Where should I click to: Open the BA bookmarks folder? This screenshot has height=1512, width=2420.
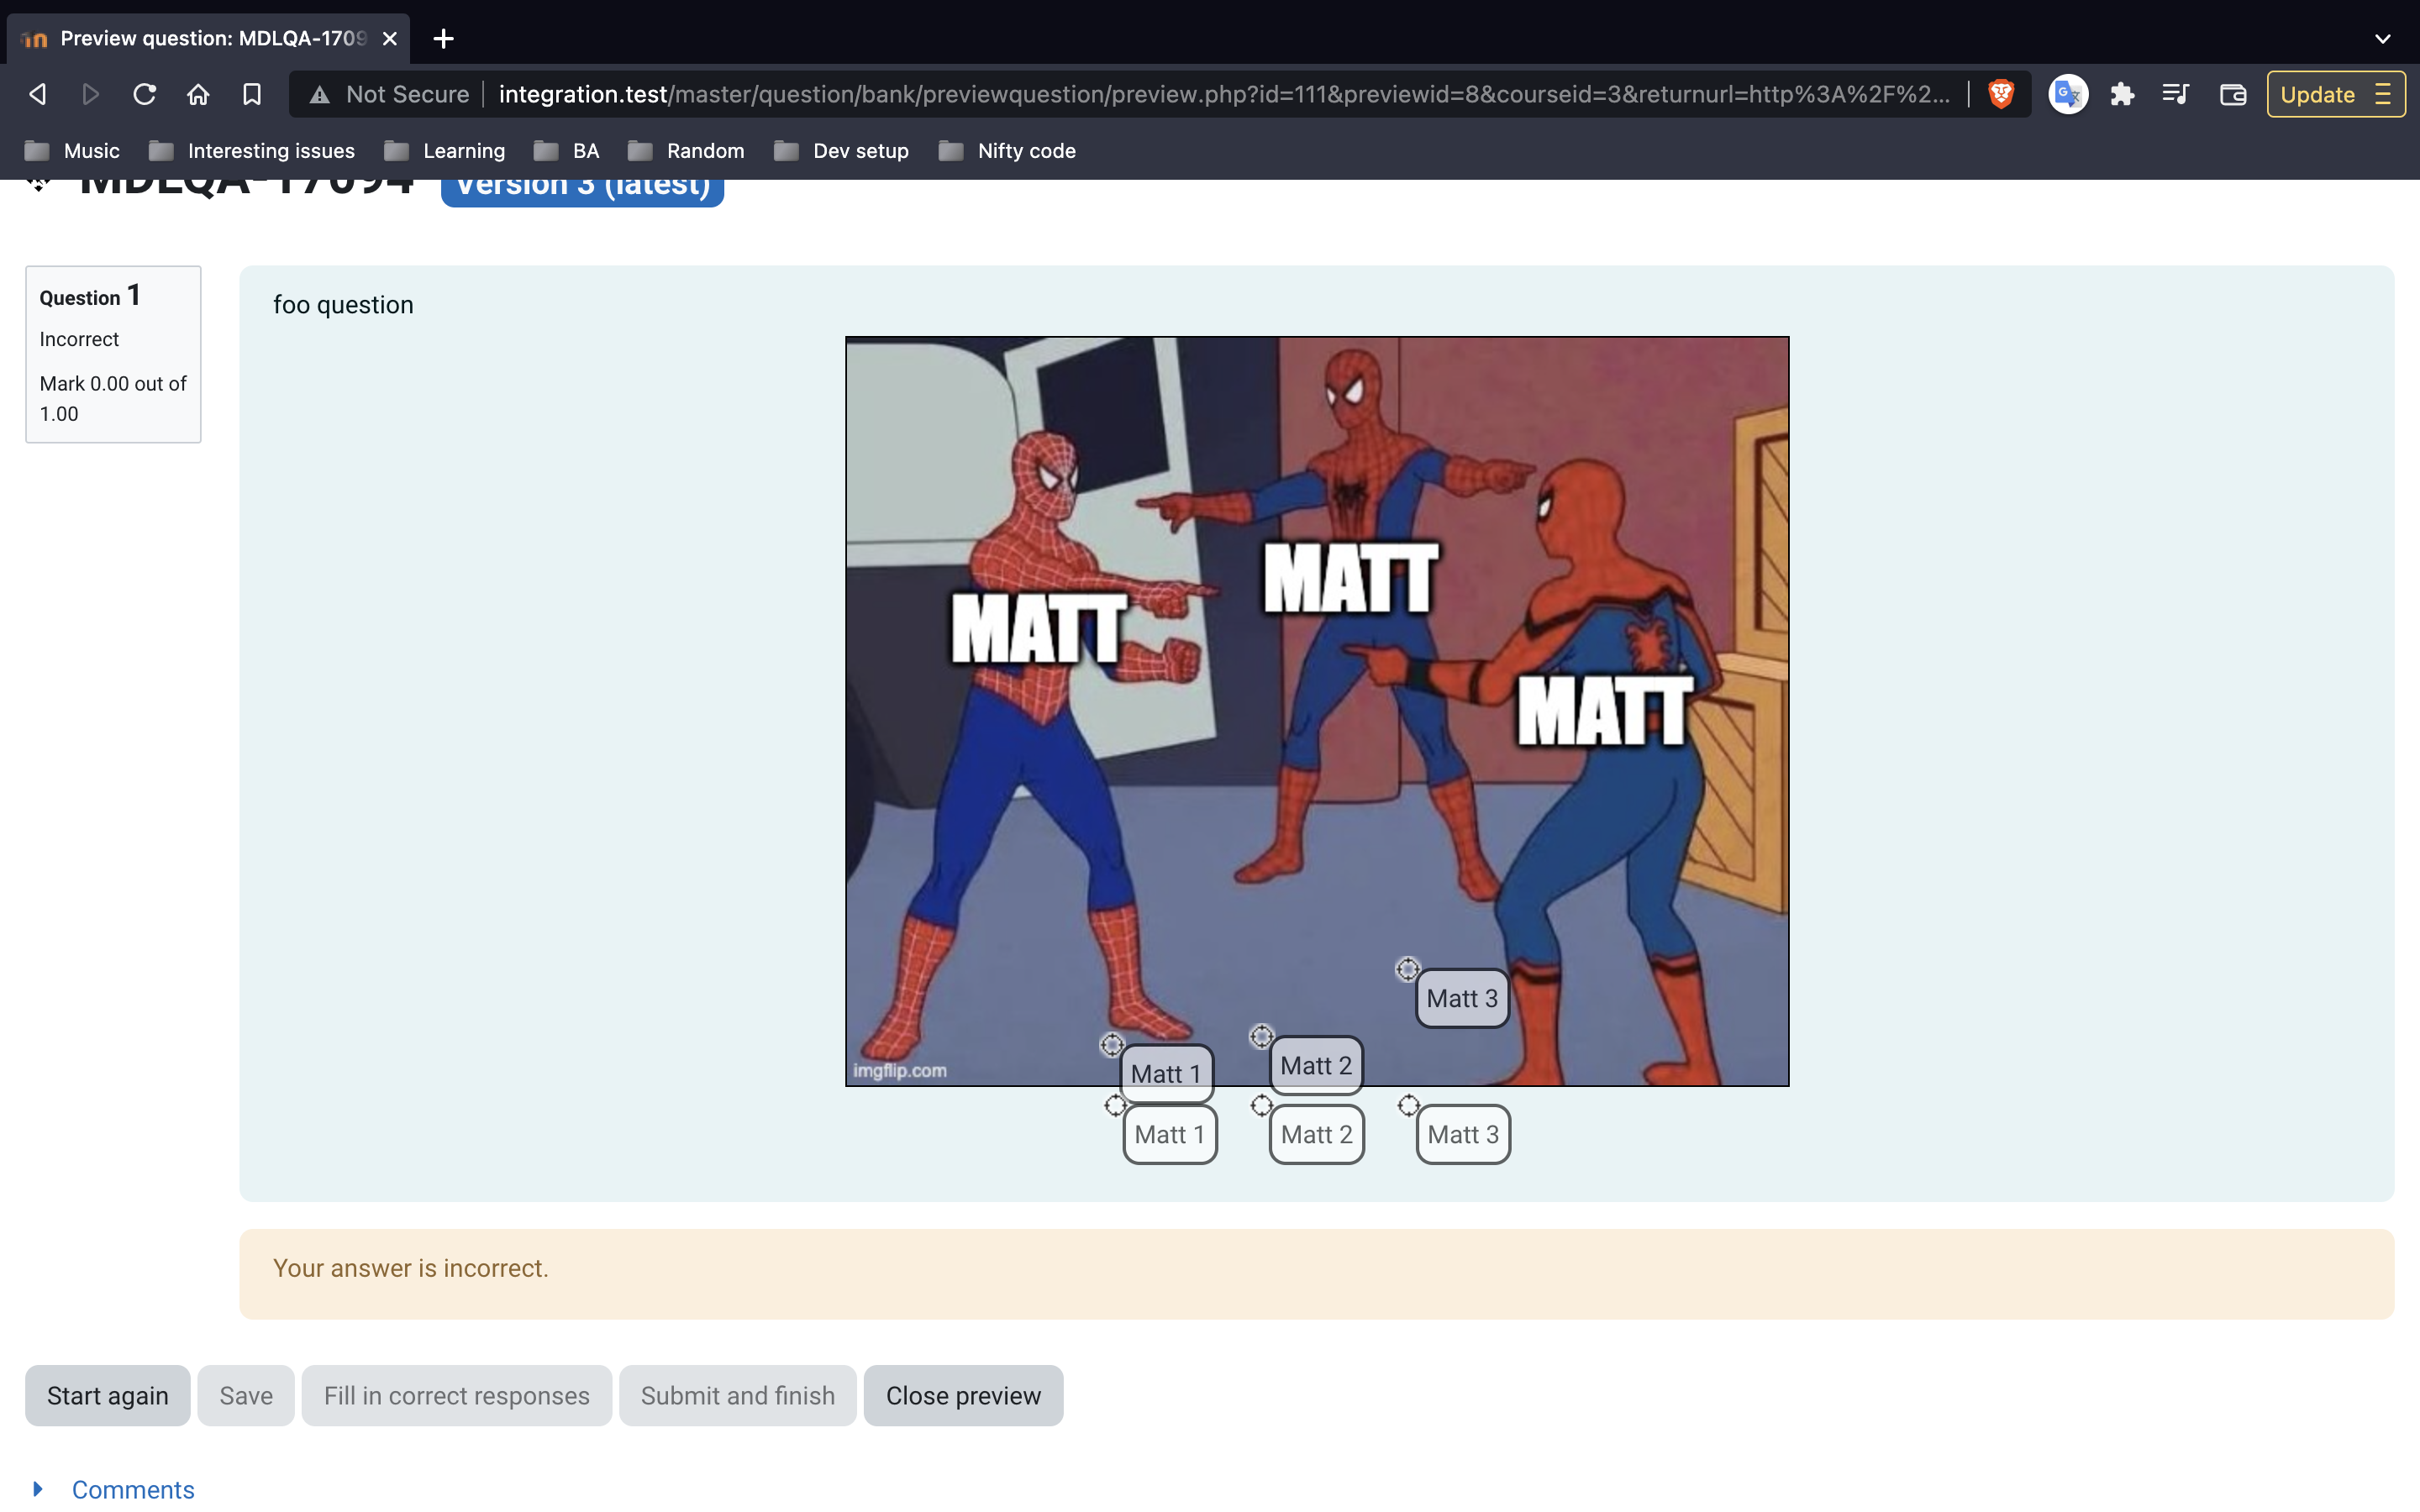pyautogui.click(x=567, y=151)
